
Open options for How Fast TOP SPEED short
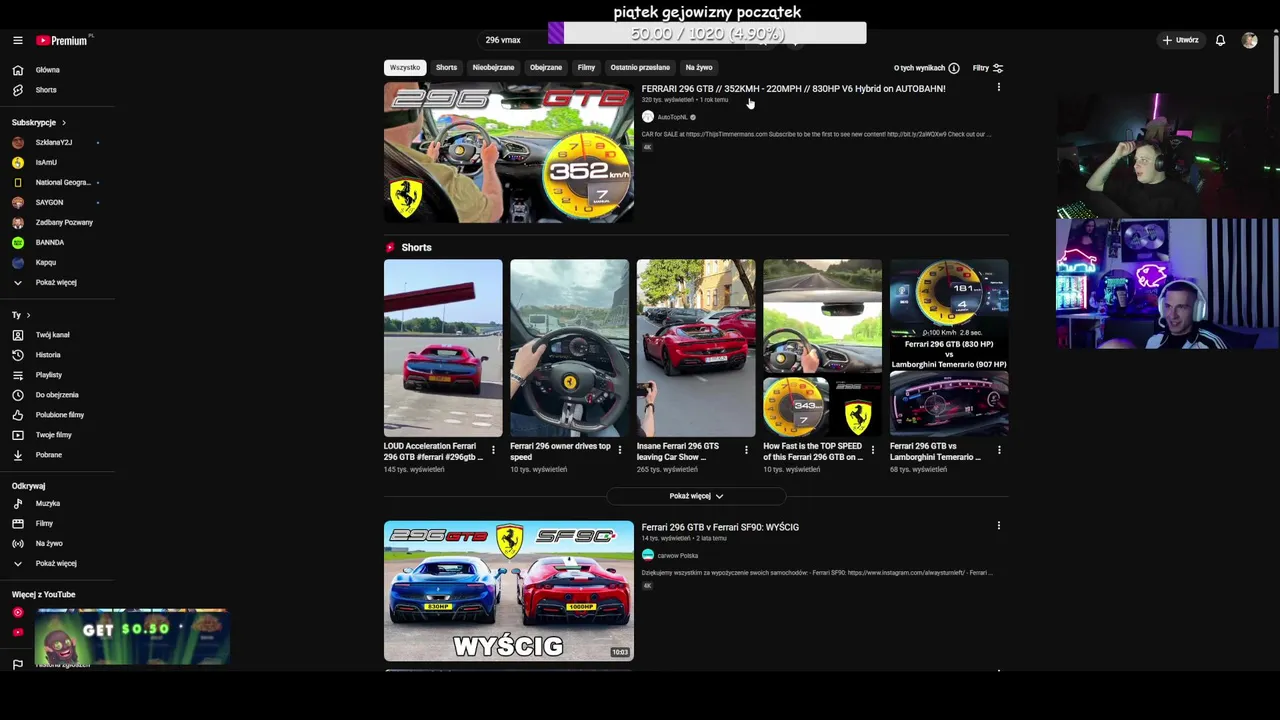point(872,450)
